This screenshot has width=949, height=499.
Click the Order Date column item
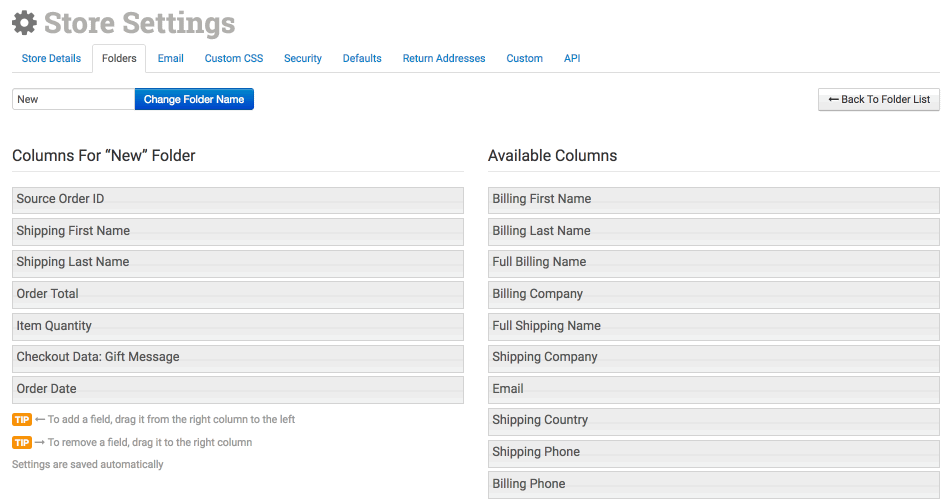tap(238, 389)
